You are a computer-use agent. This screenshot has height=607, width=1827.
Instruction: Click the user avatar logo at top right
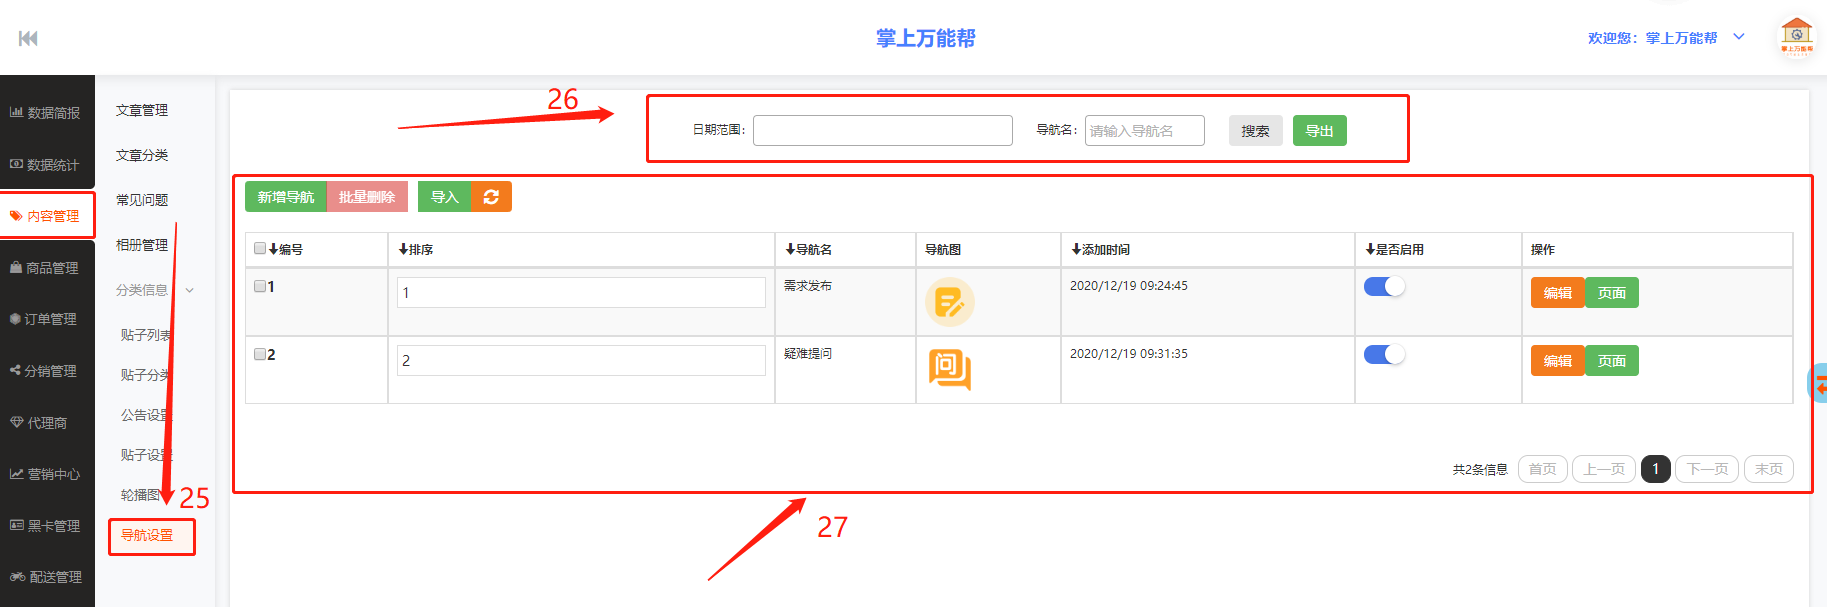coord(1796,37)
